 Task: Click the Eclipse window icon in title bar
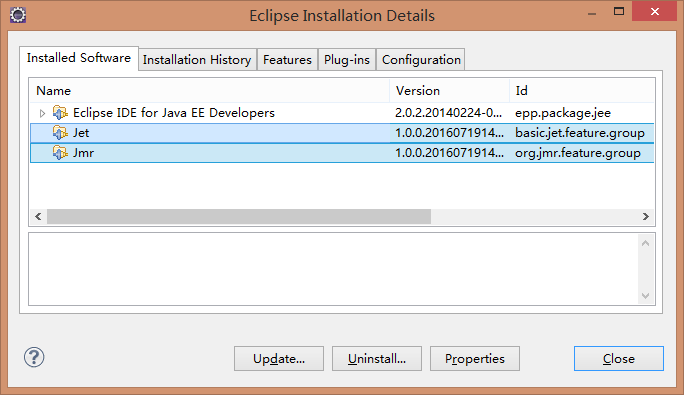pos(18,15)
